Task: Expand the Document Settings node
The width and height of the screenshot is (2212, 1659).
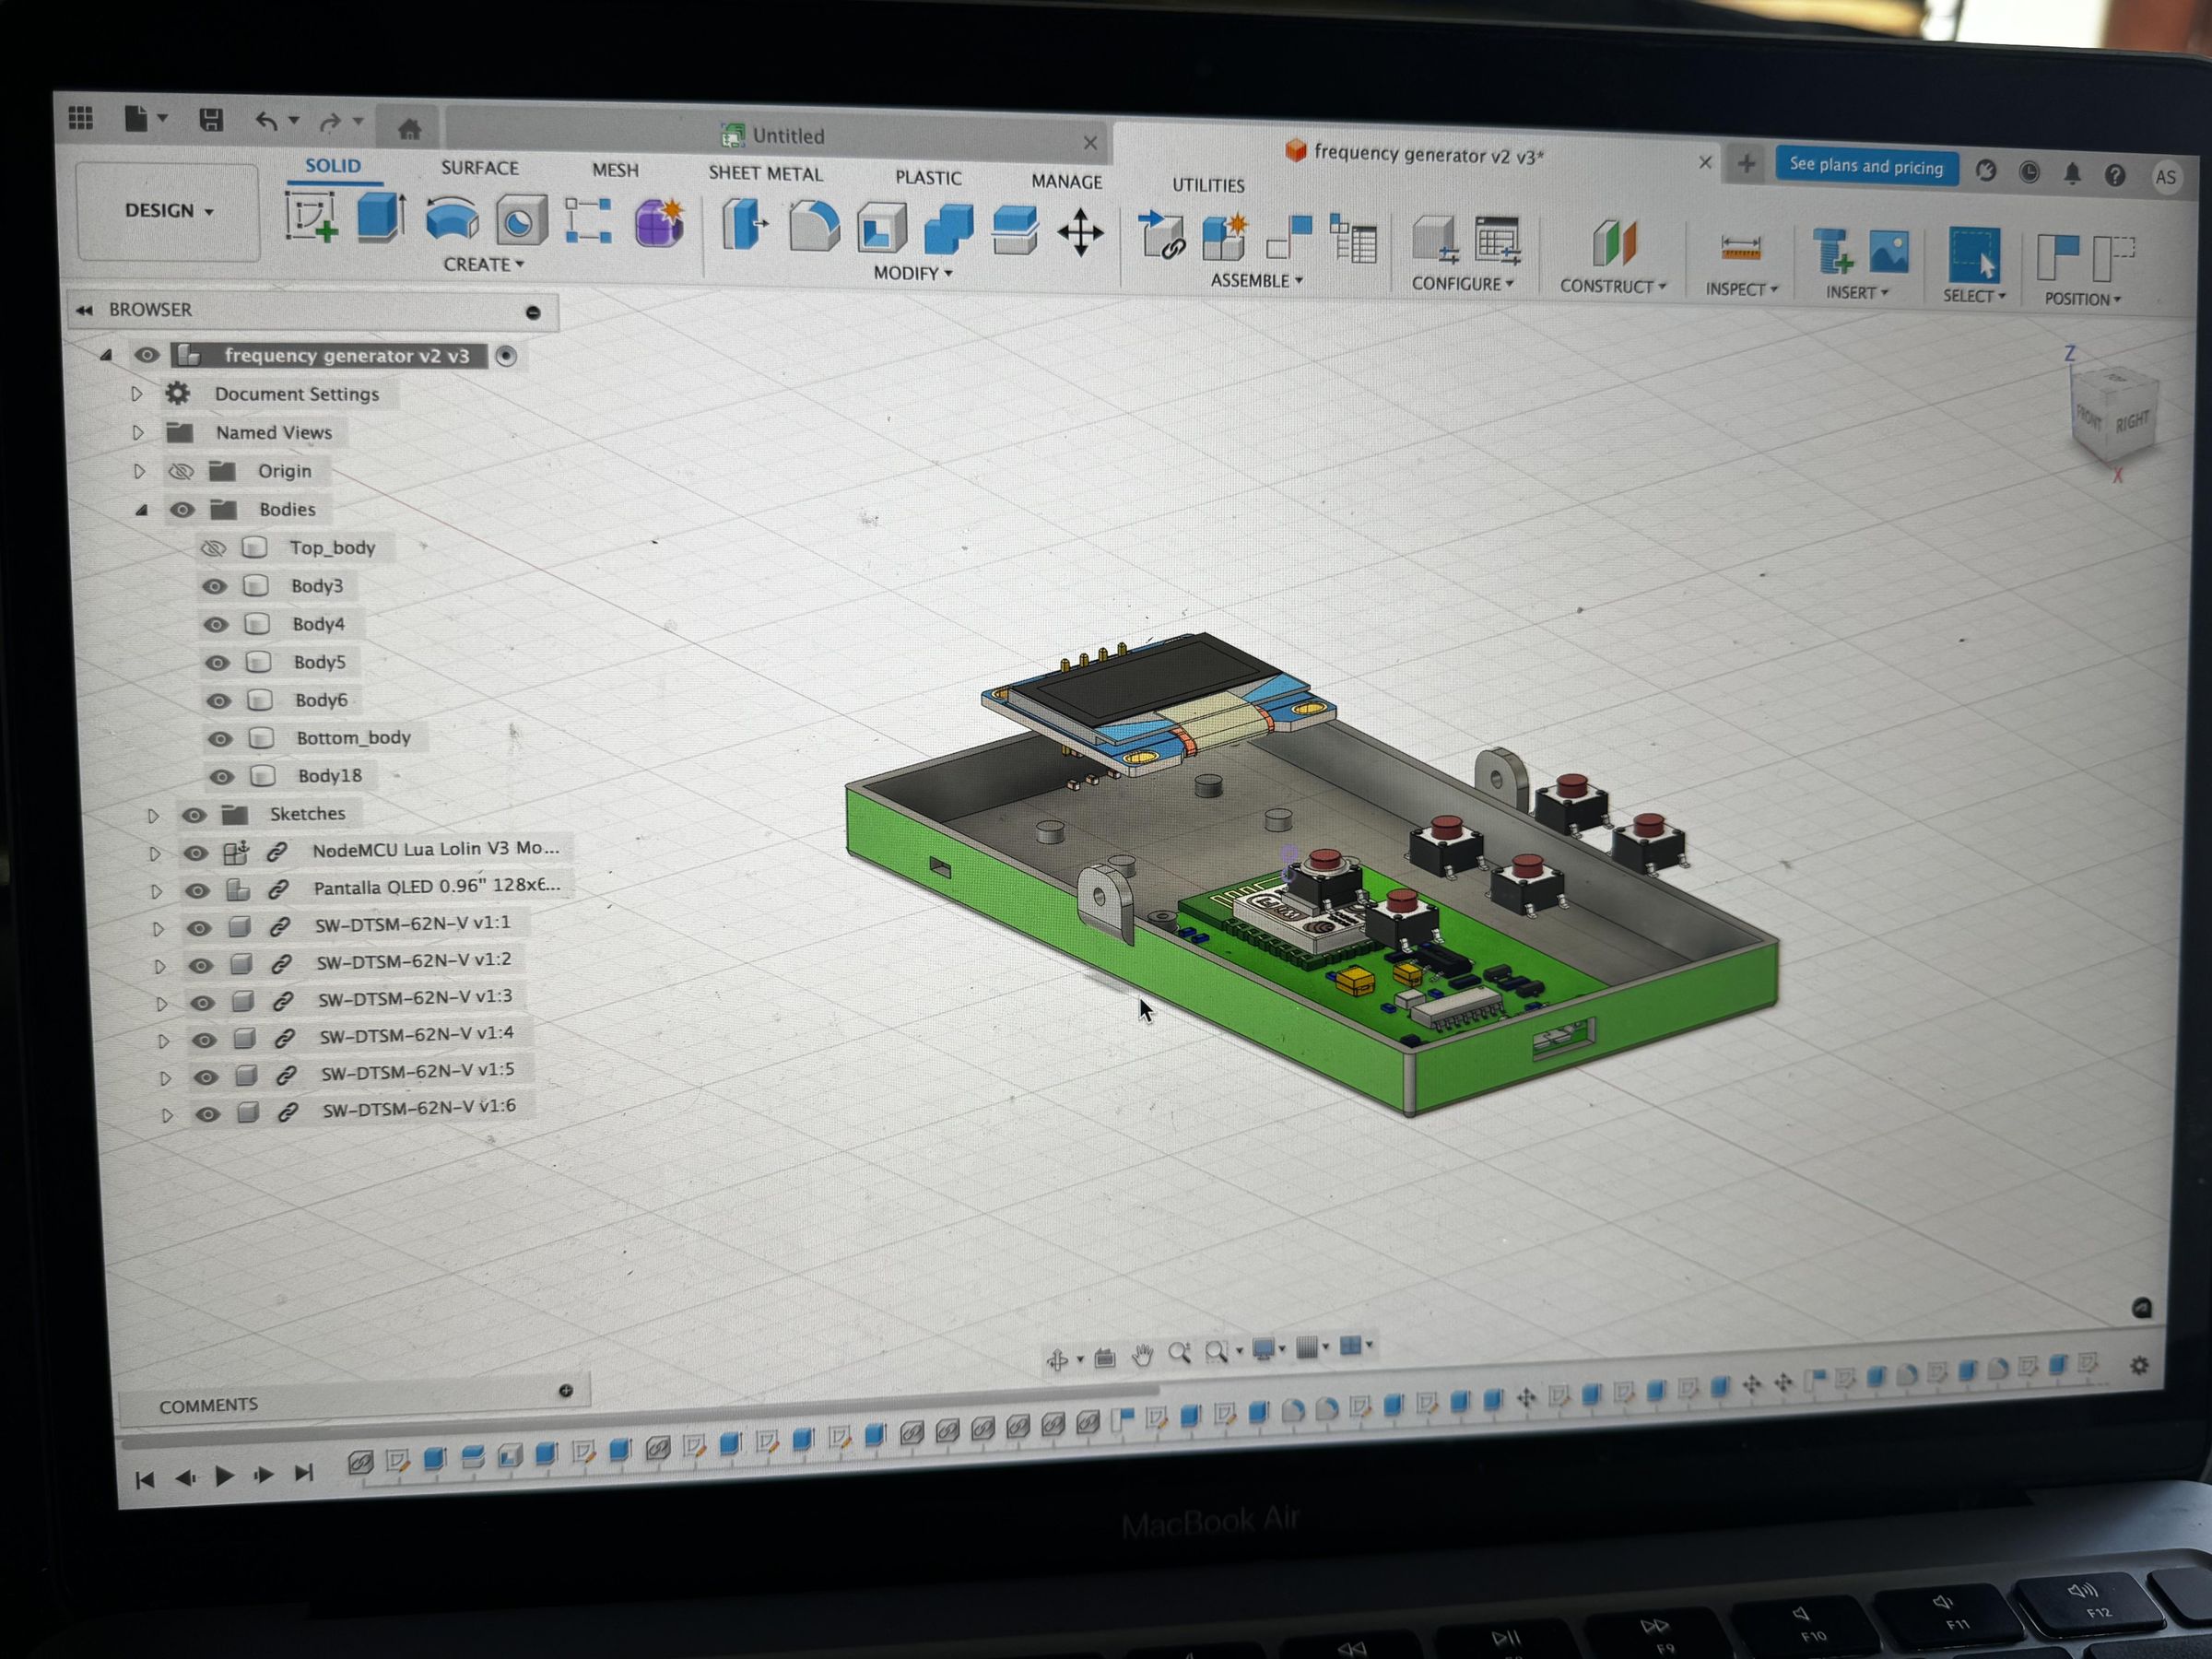Action: click(x=137, y=394)
